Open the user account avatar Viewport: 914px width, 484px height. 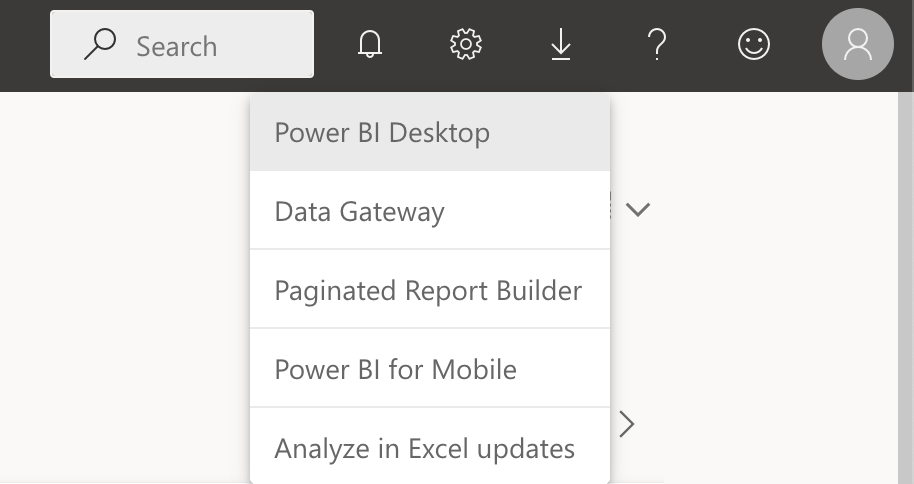(x=857, y=44)
